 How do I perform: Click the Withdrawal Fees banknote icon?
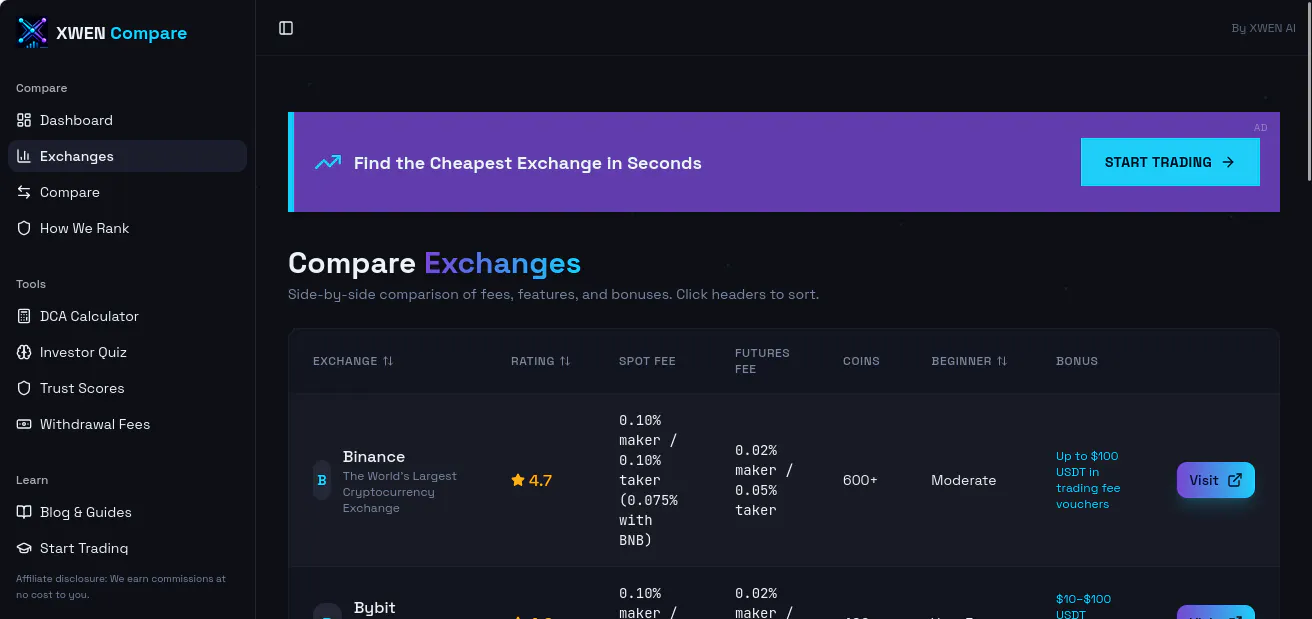(x=24, y=424)
